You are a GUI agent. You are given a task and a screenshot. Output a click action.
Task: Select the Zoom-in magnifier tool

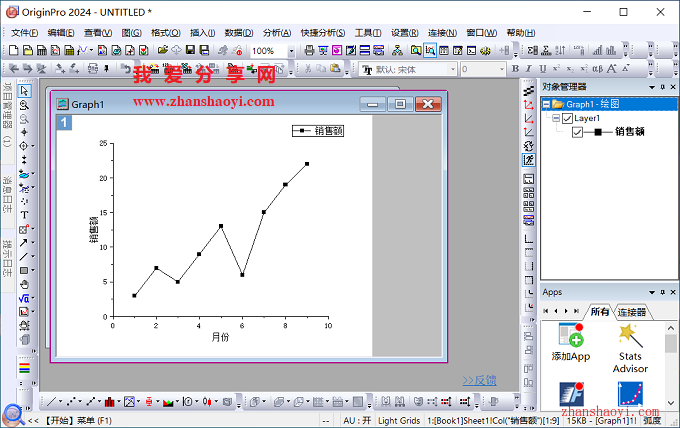(x=24, y=105)
